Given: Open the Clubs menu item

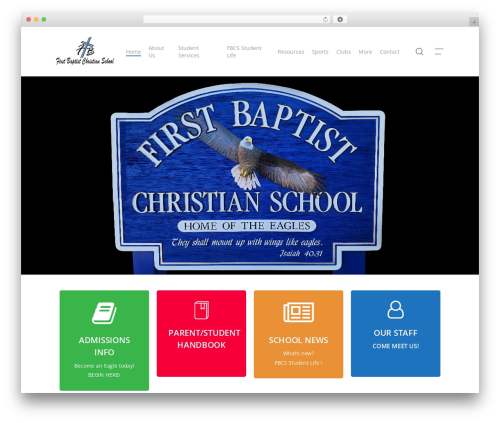Looking at the screenshot, I should click(x=343, y=52).
